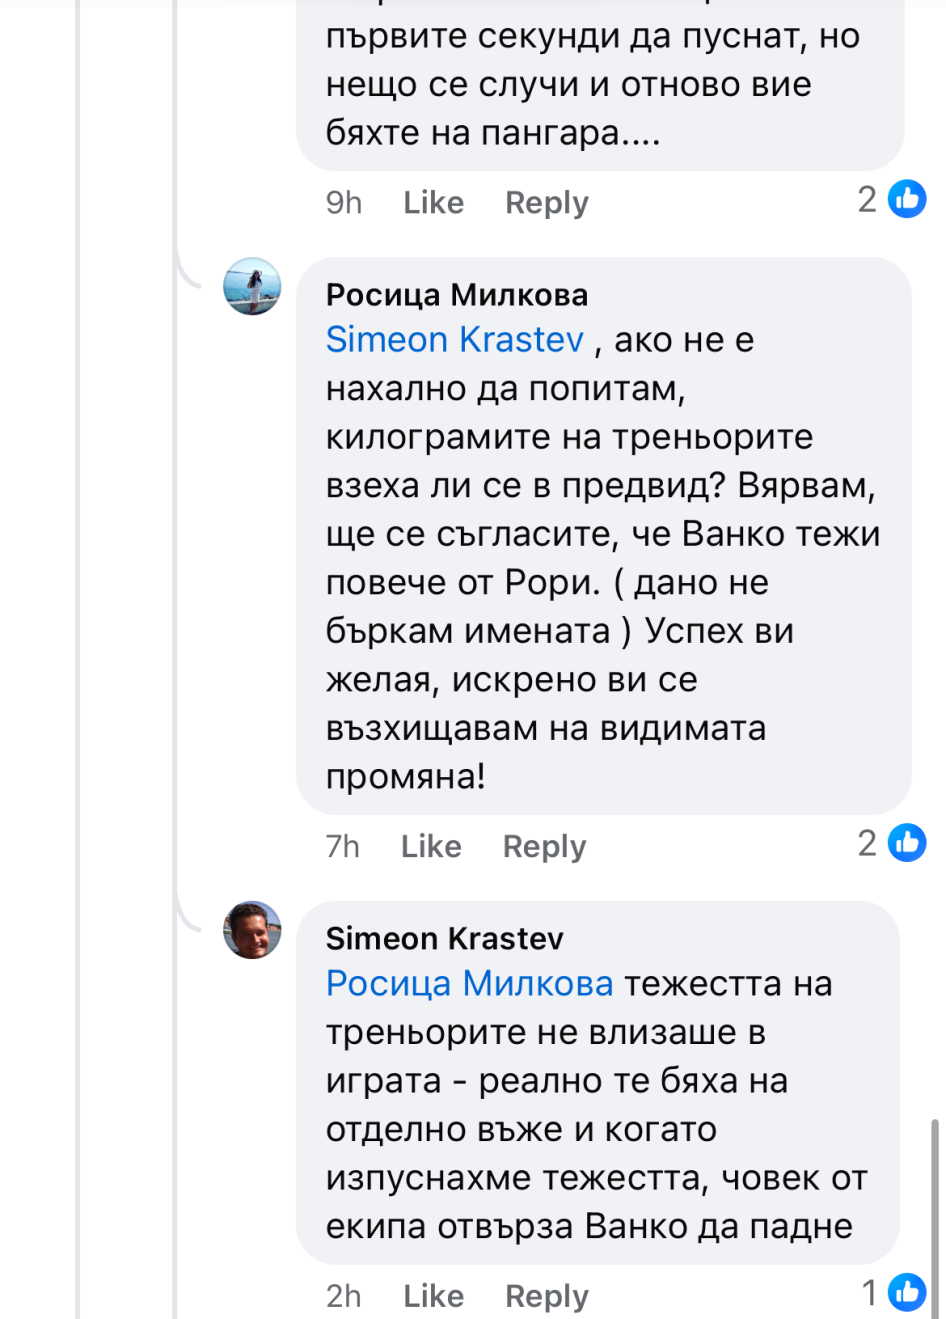The width and height of the screenshot is (946, 1319).
Task: Like the comment posted 9h ago
Action: (x=433, y=203)
